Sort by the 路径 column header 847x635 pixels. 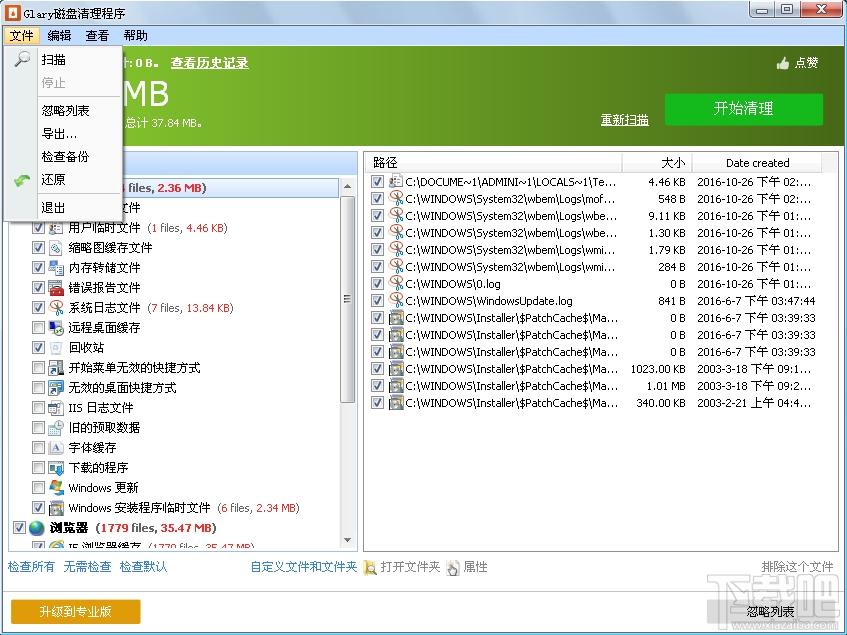tap(494, 163)
